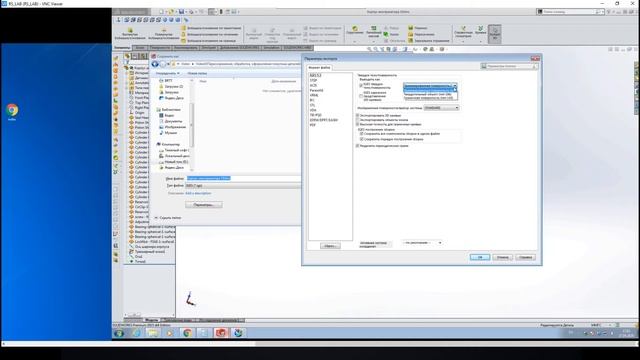Image resolution: width=640 pixels, height=360 pixels.
Task: Click the Add a description link
Action: [198, 193]
